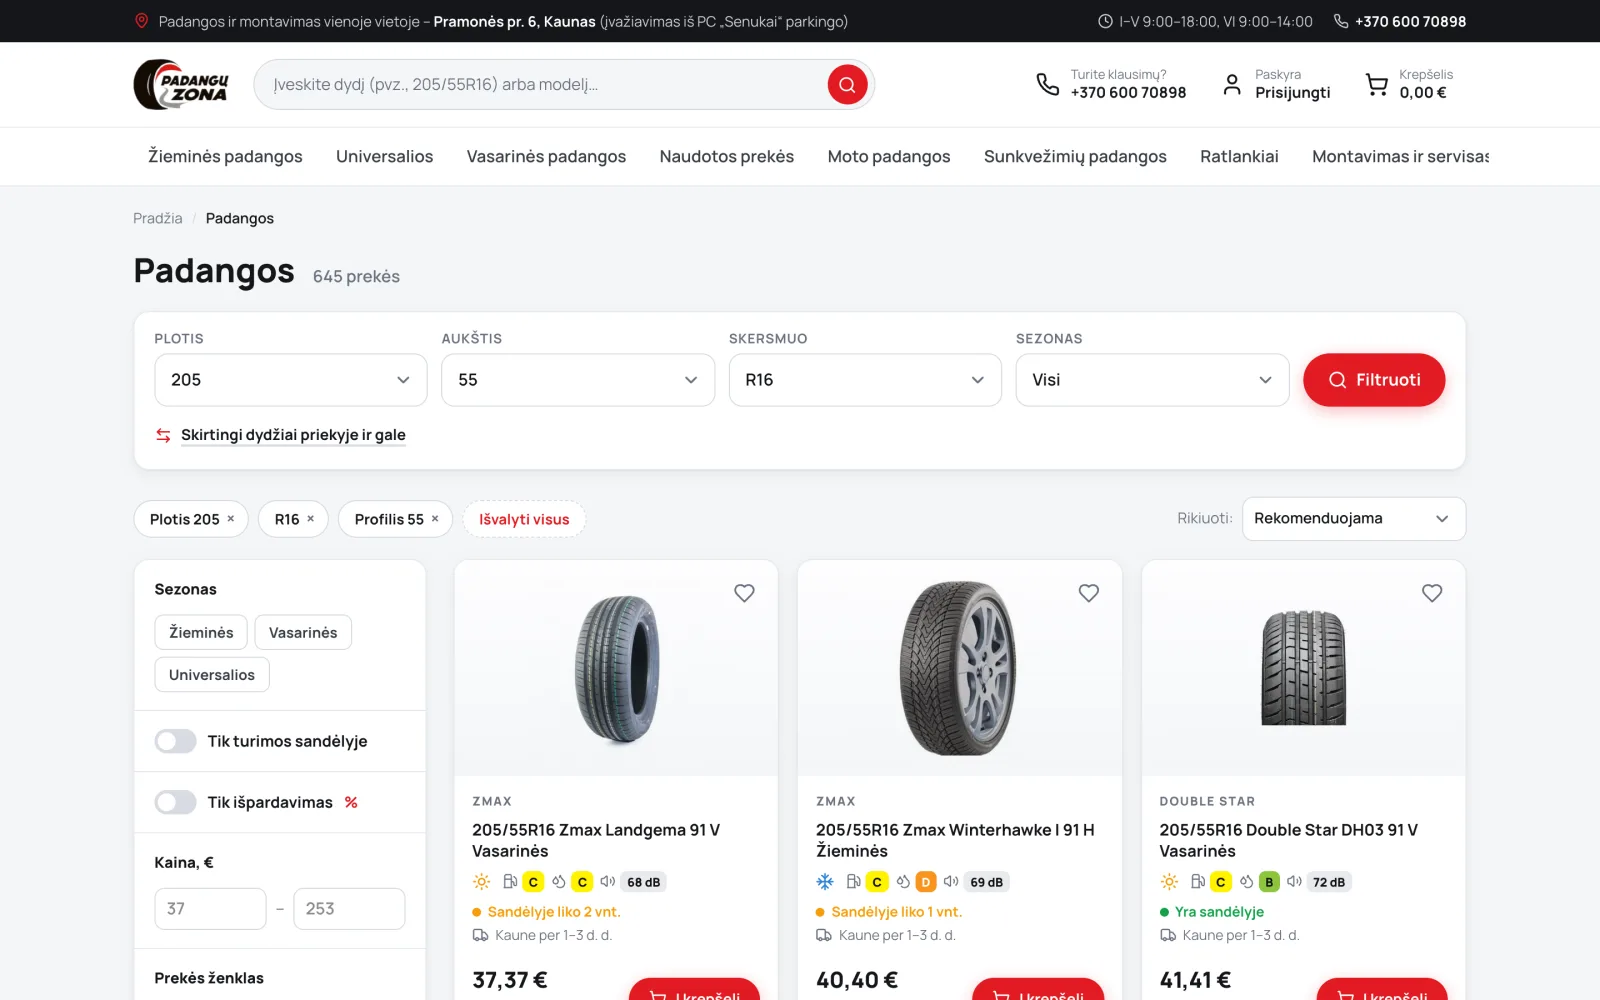This screenshot has height=1000, width=1600.
Task: Select Žieminės season filter
Action: (201, 632)
